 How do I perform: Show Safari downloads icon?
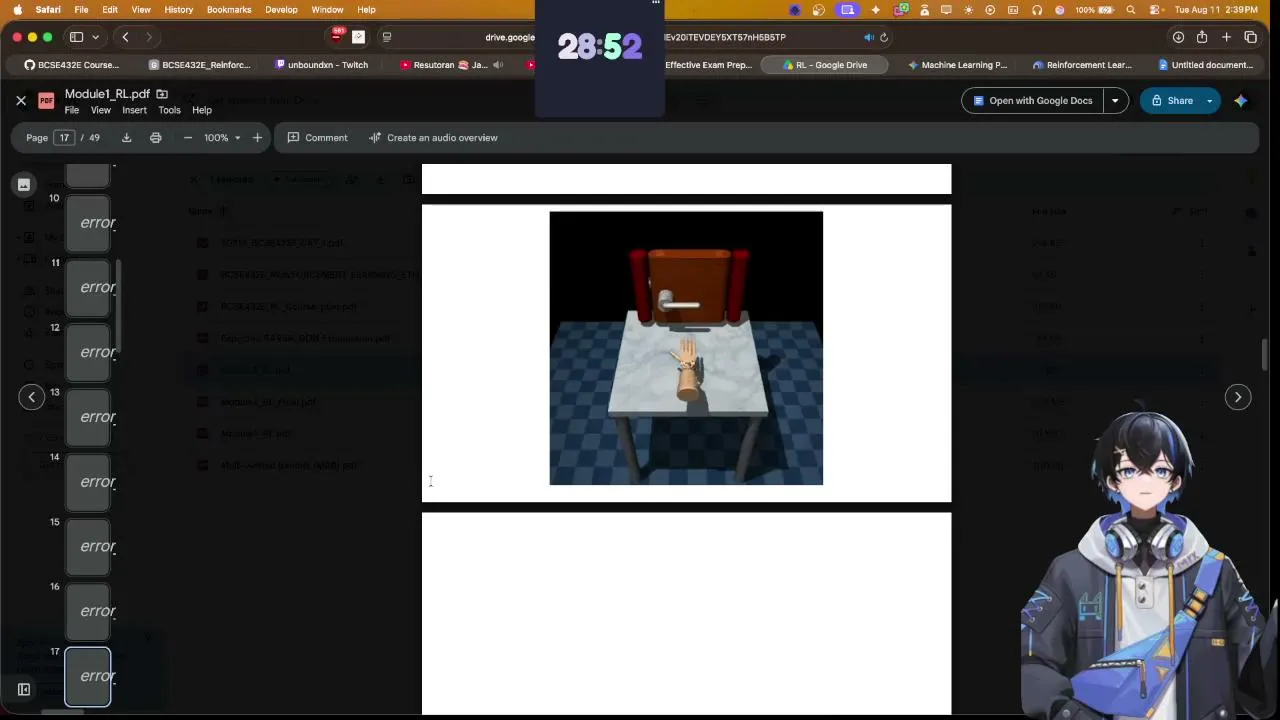click(x=1178, y=37)
